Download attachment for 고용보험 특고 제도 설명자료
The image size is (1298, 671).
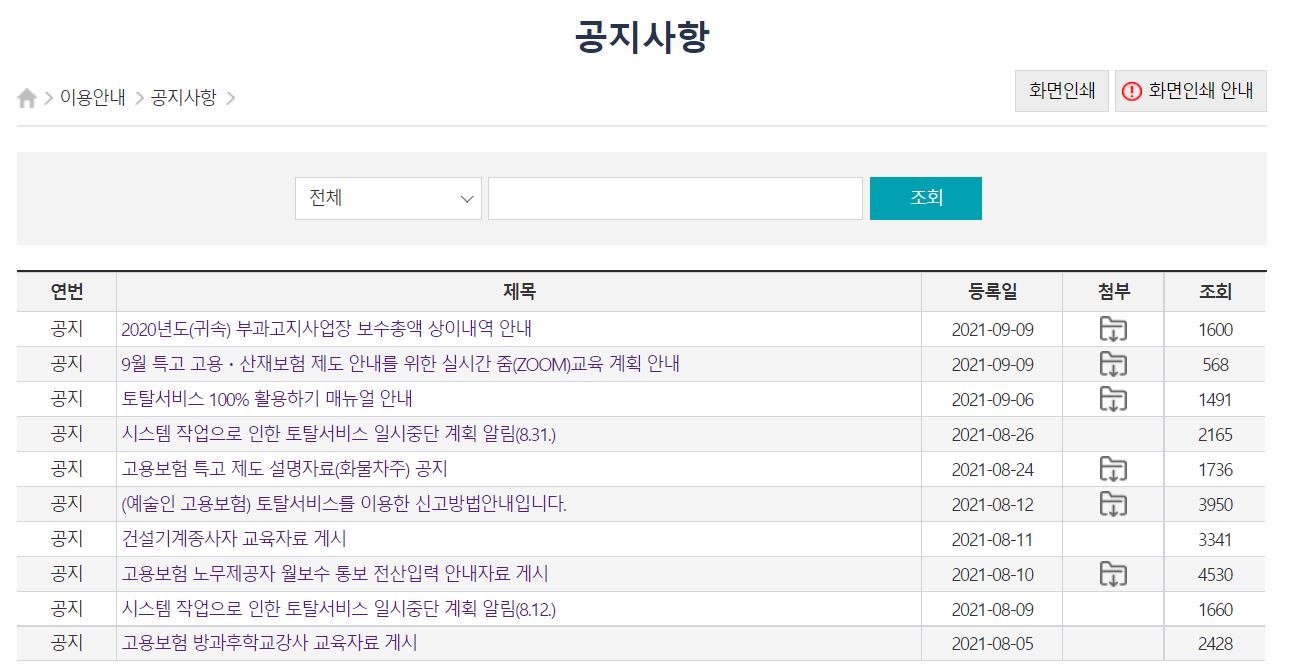(x=1113, y=469)
